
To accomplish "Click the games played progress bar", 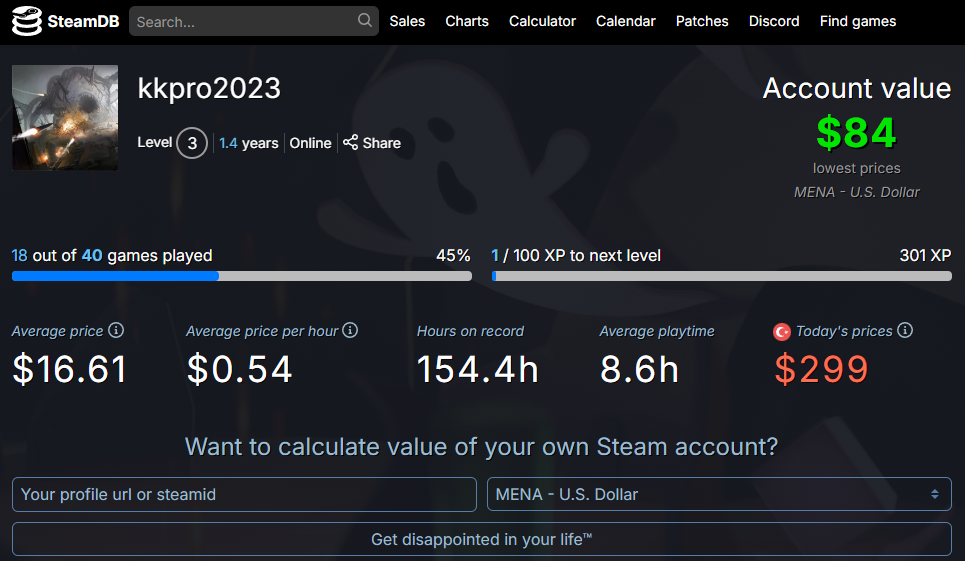I will (241, 276).
